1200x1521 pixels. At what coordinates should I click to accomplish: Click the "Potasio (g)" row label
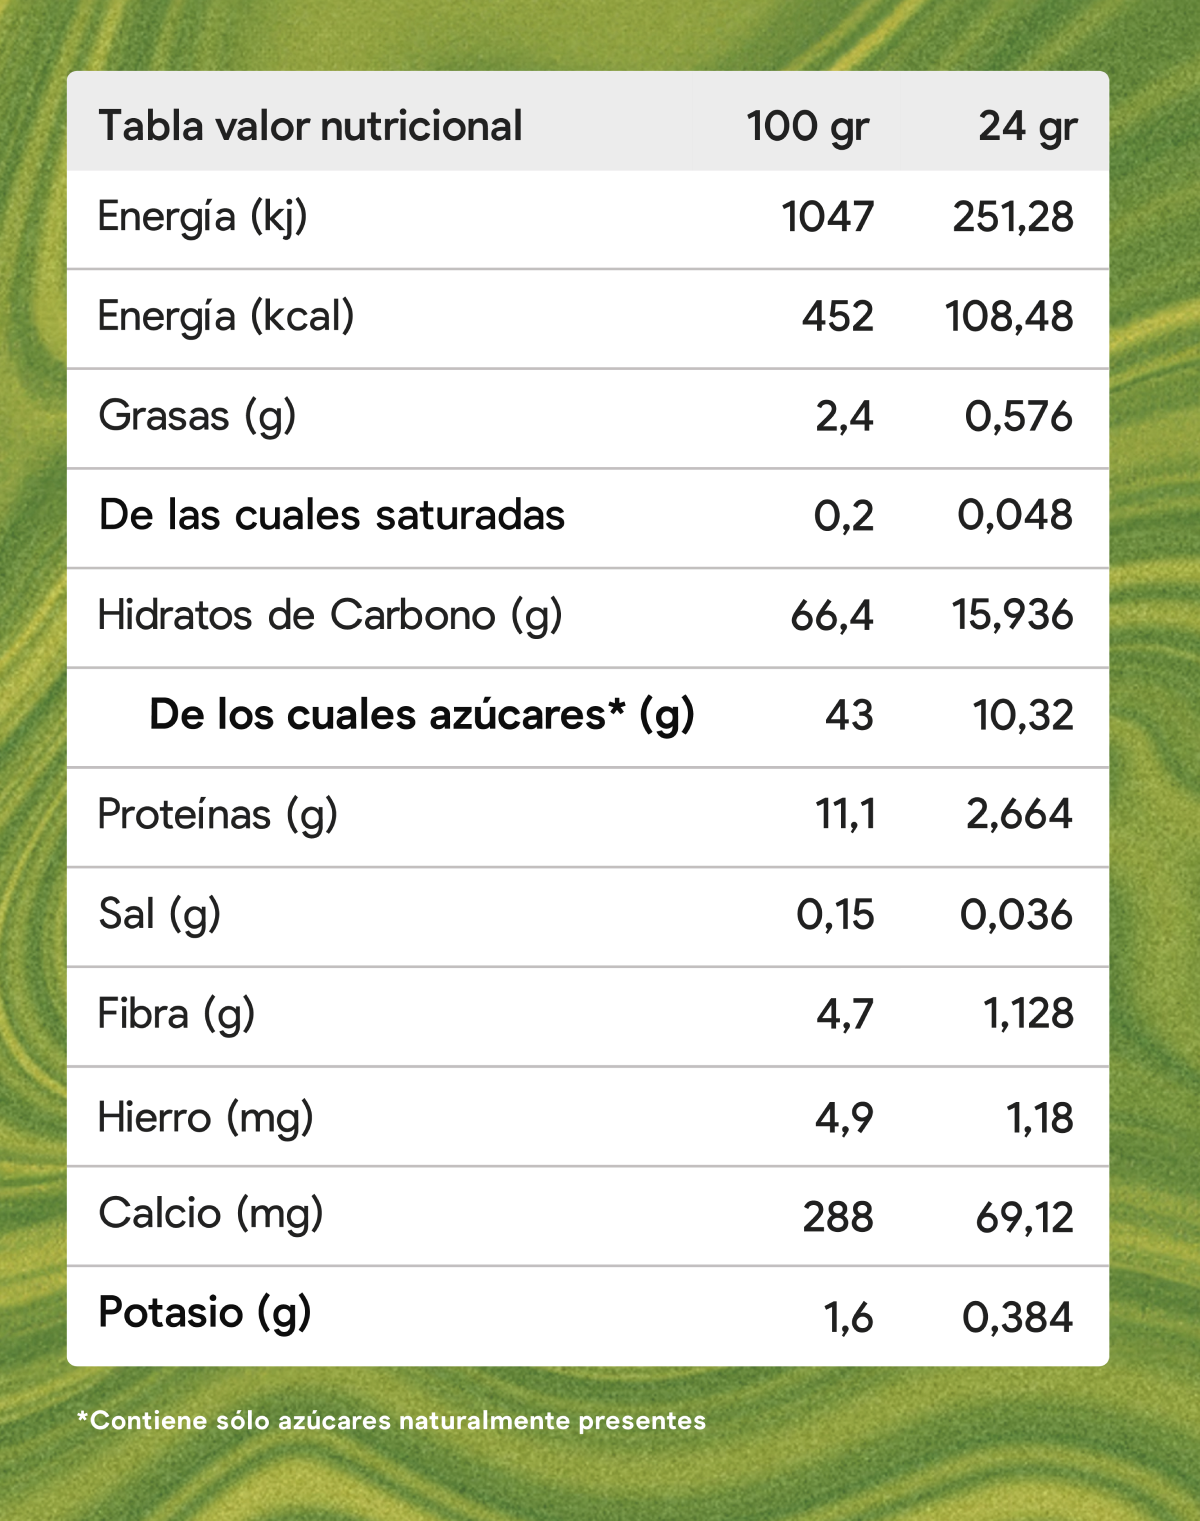(x=205, y=1313)
